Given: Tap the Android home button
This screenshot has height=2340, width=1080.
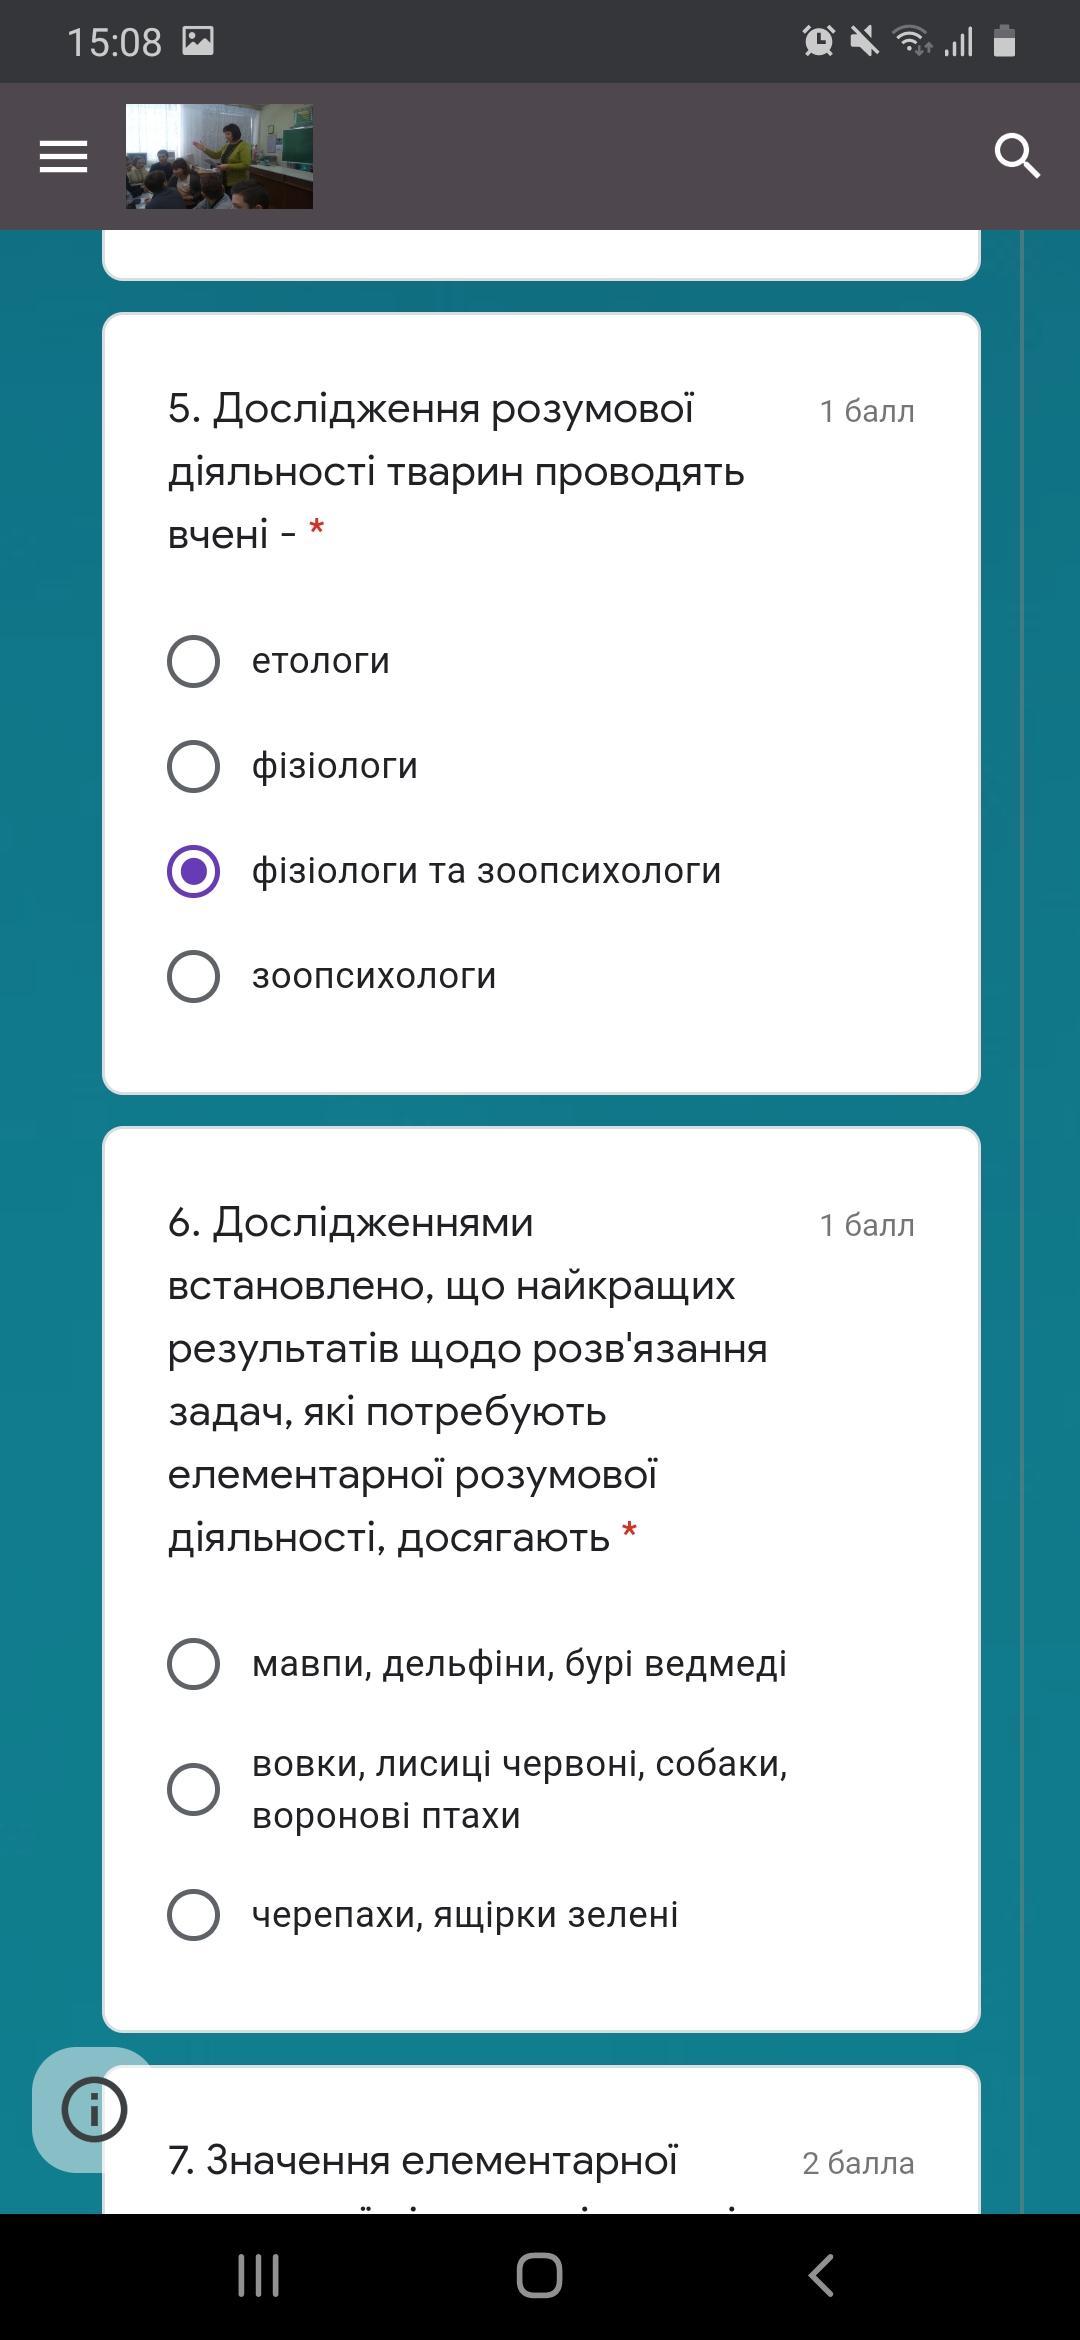Looking at the screenshot, I should (539, 2276).
